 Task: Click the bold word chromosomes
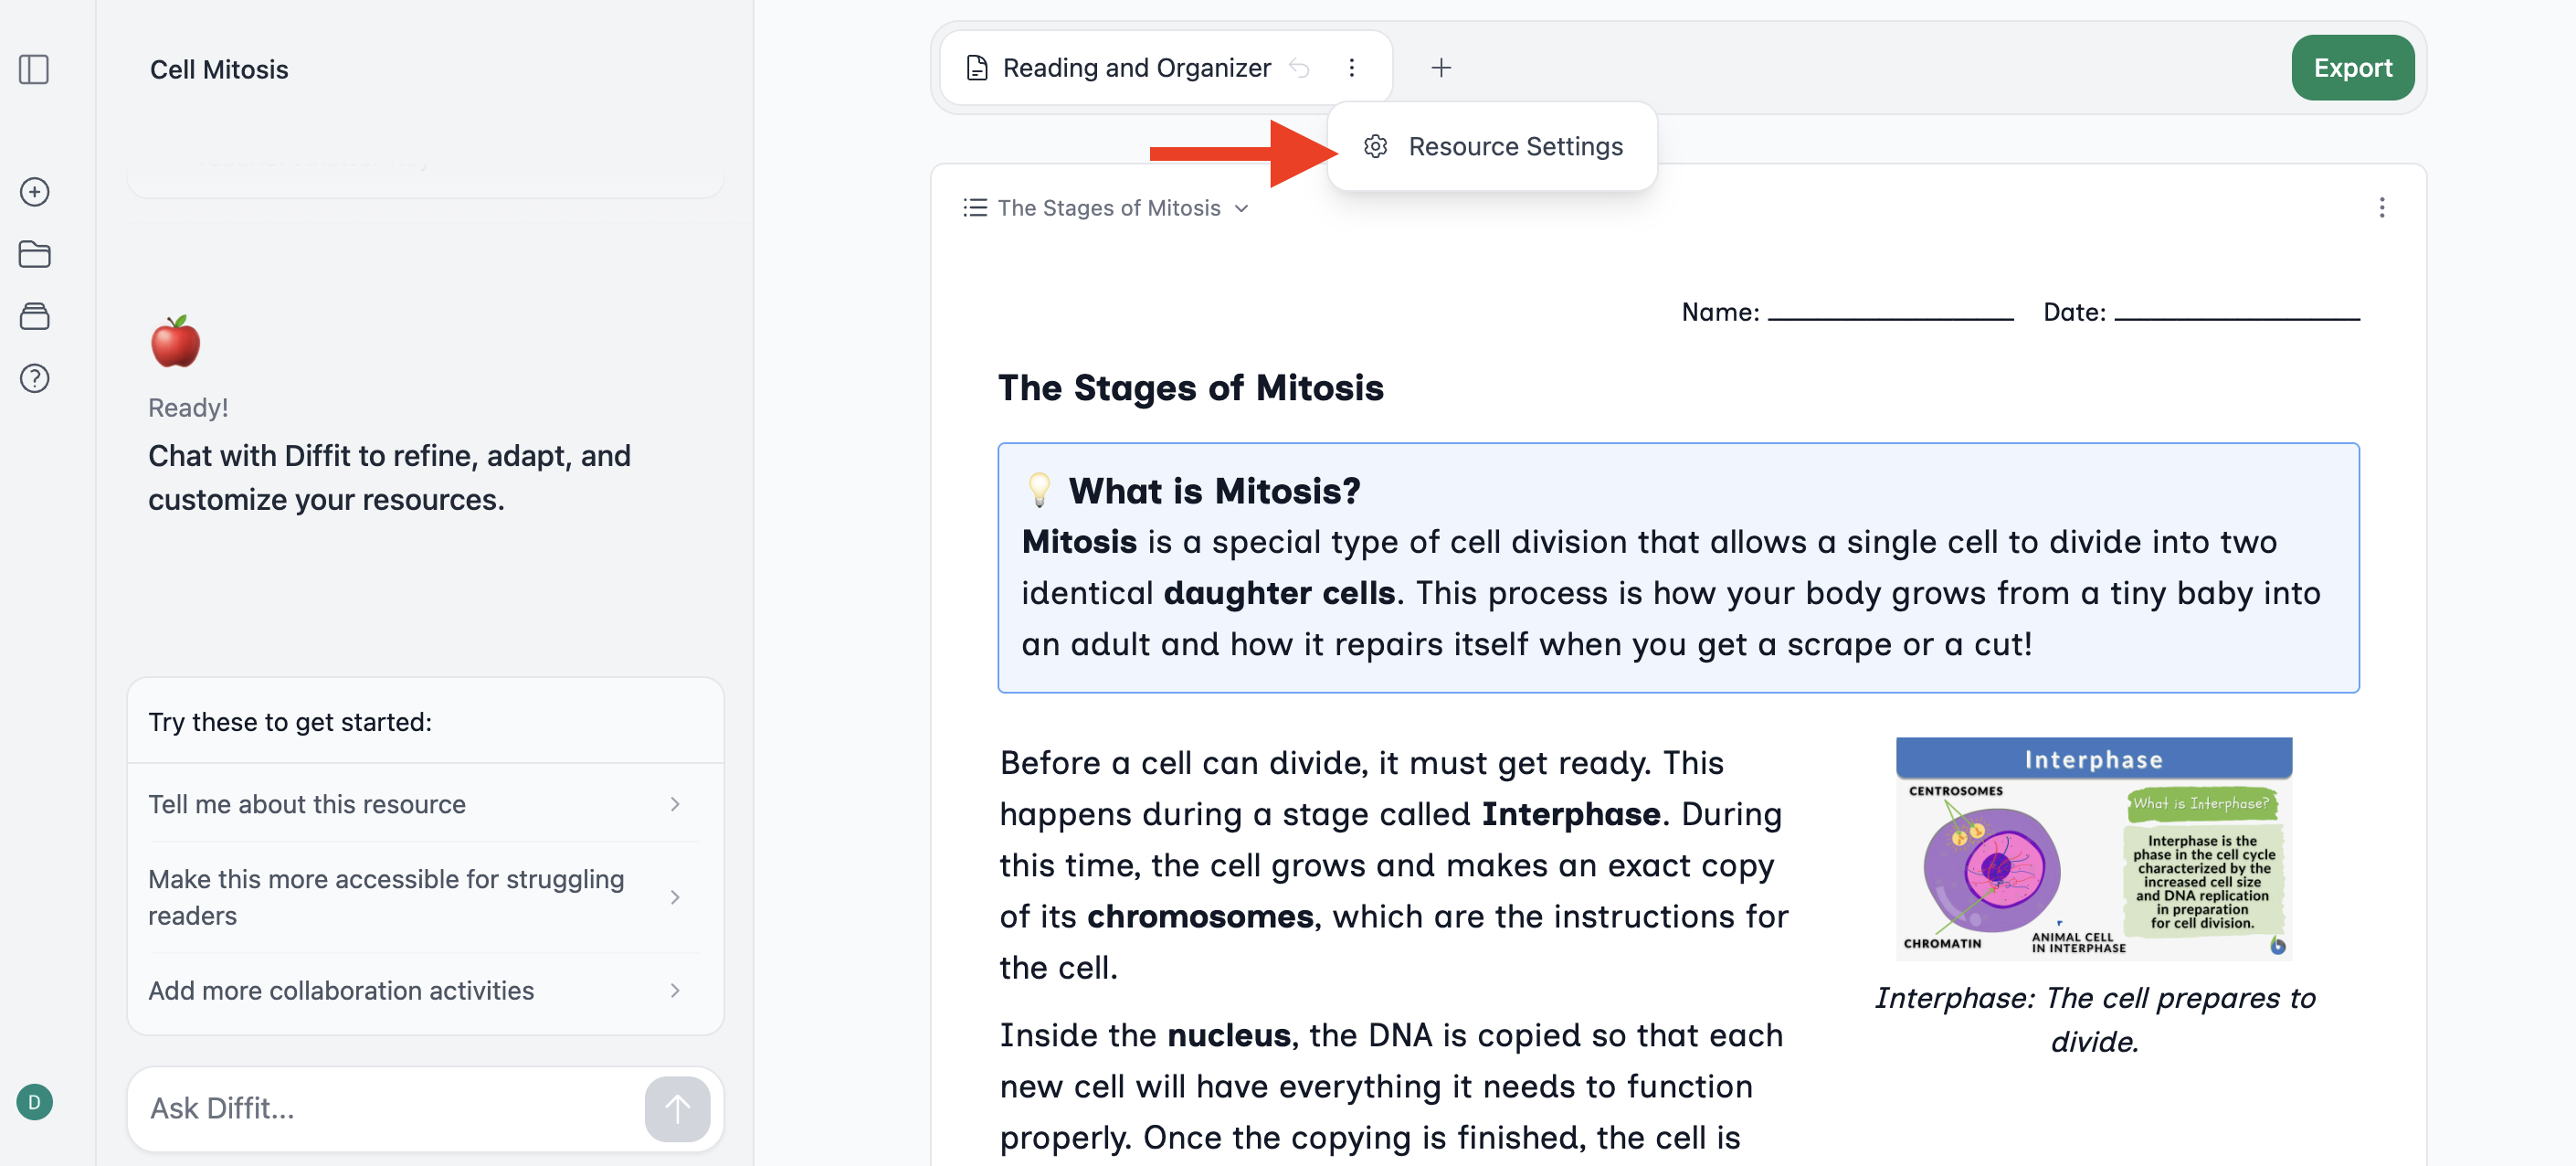[1199, 916]
